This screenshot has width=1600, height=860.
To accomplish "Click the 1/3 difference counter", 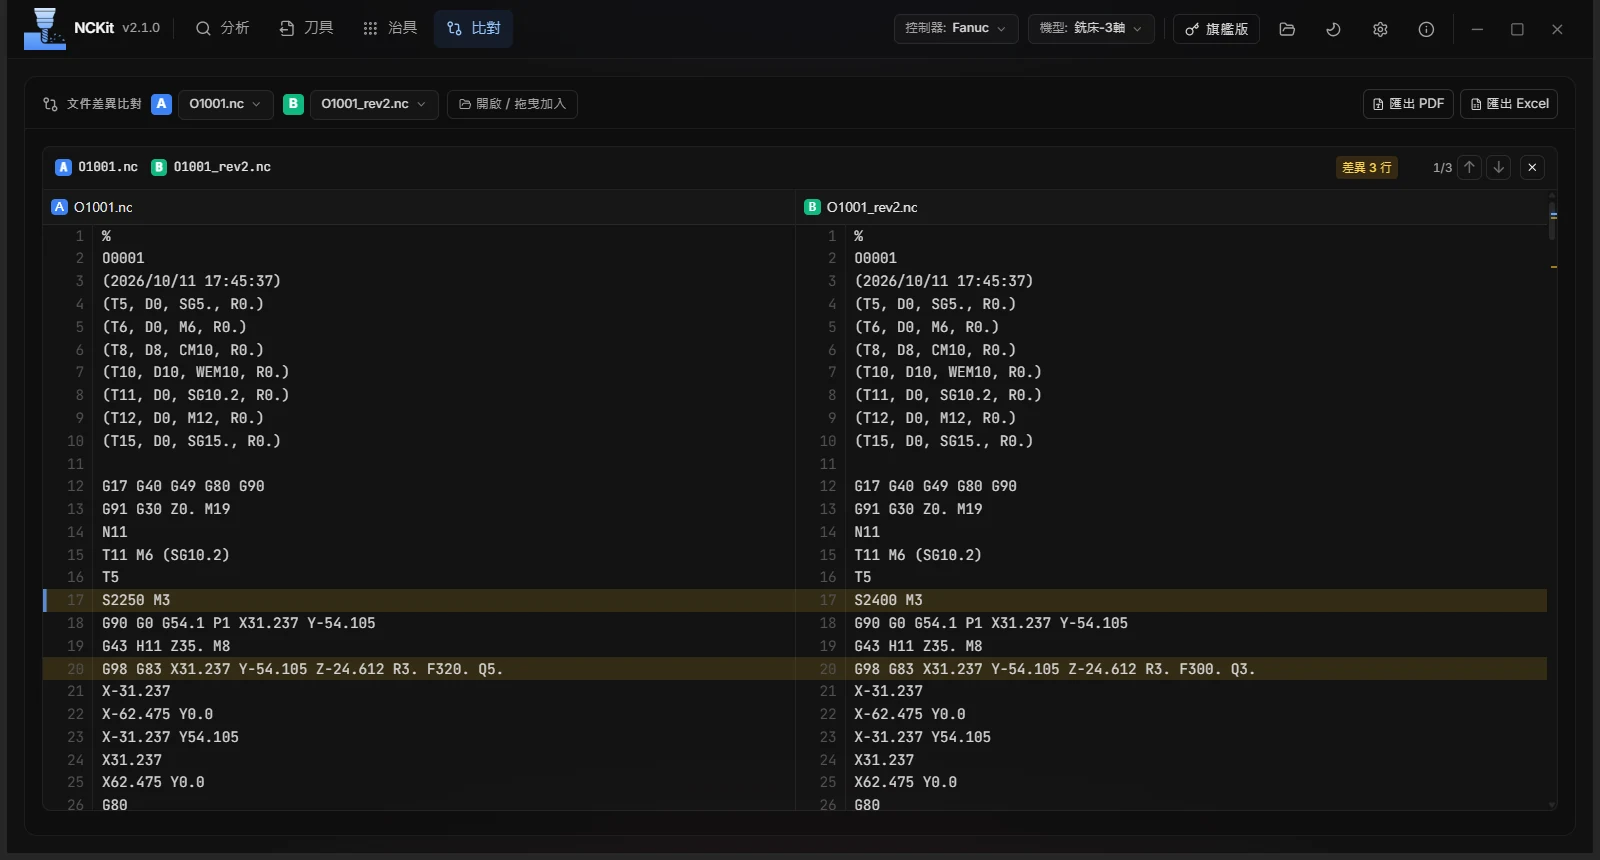I will tap(1442, 168).
